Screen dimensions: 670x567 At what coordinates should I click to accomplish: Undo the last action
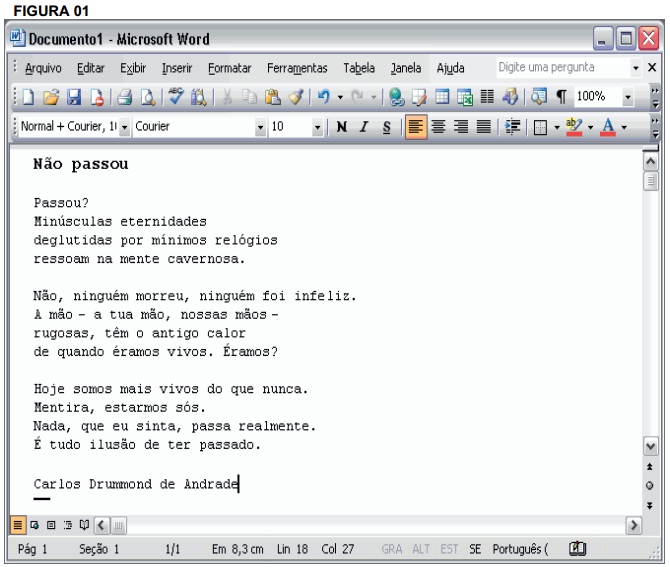324,97
